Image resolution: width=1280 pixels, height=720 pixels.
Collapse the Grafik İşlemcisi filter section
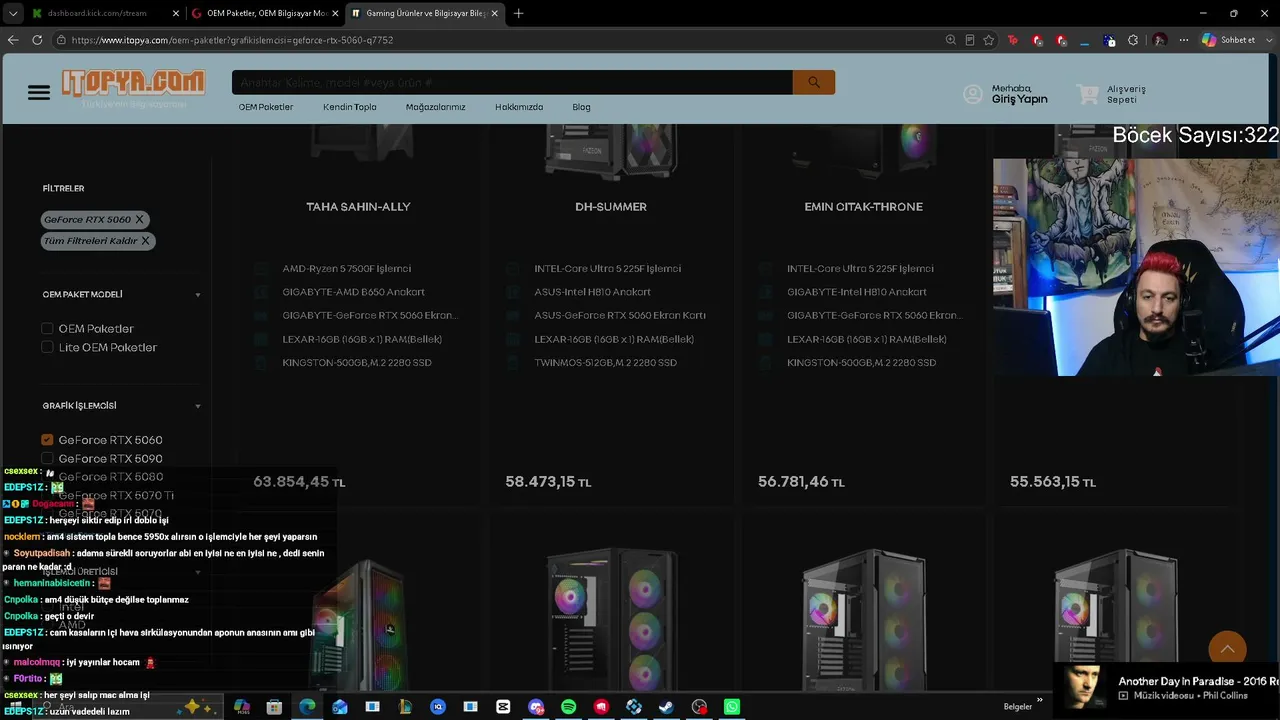197,406
